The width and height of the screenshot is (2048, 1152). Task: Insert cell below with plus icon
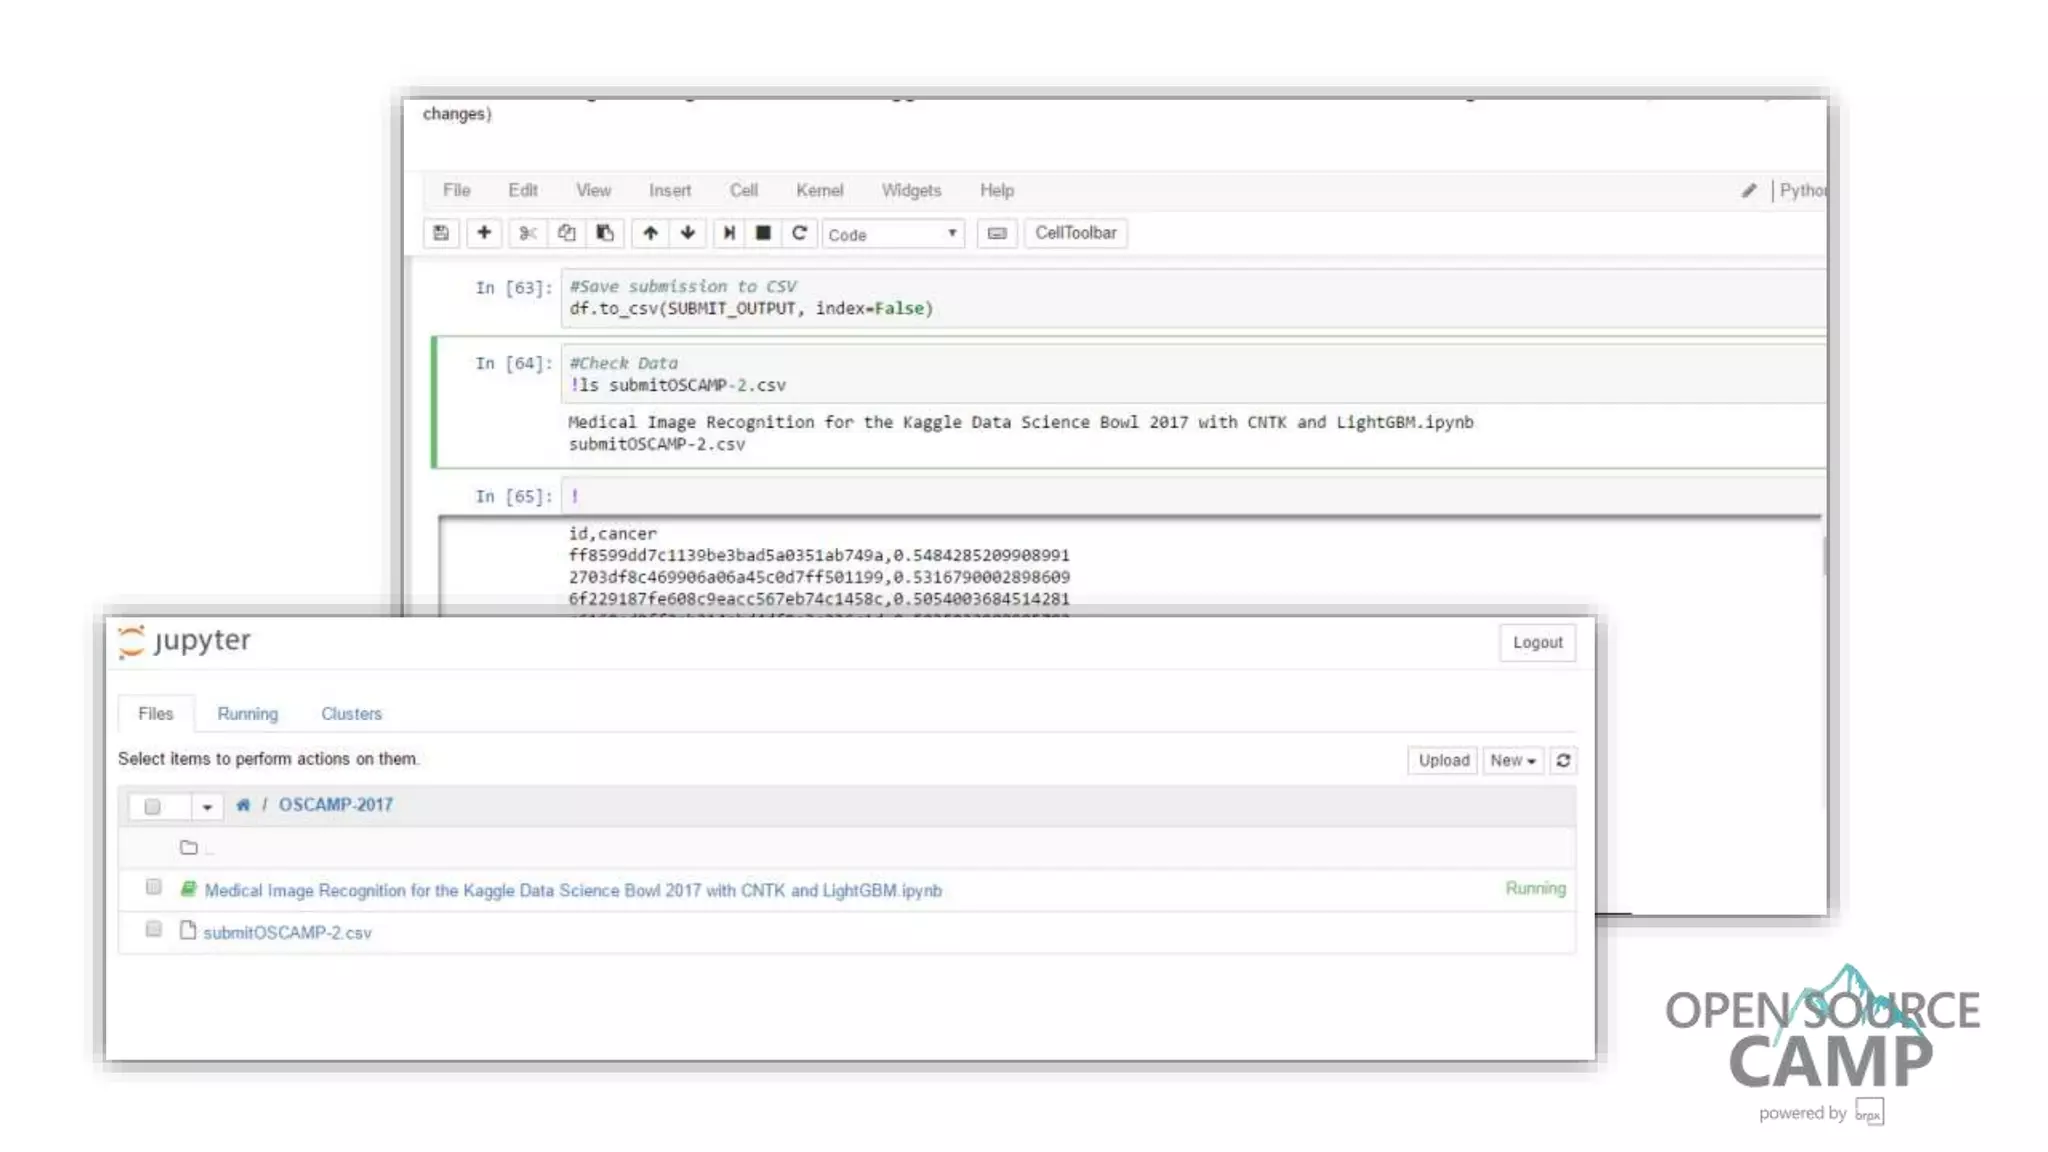coord(484,233)
